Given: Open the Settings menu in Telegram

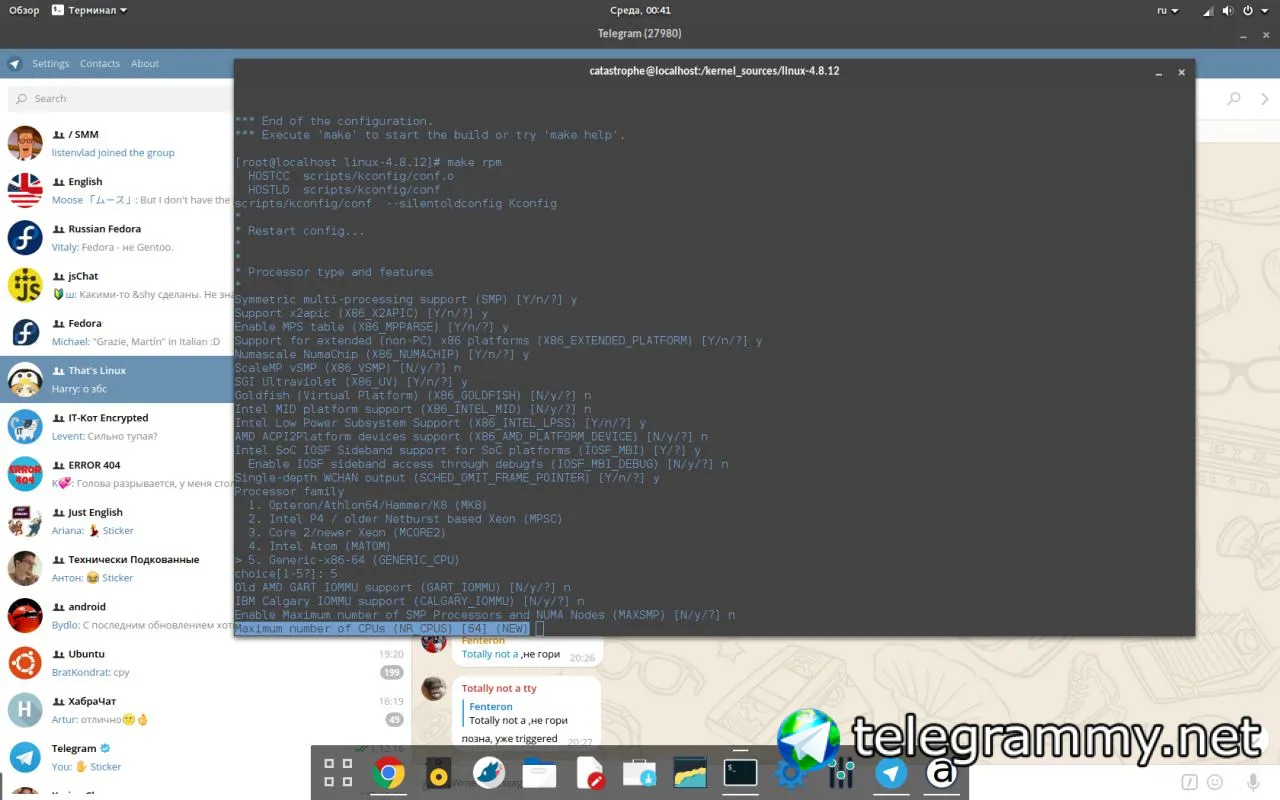Looking at the screenshot, I should 51,64.
